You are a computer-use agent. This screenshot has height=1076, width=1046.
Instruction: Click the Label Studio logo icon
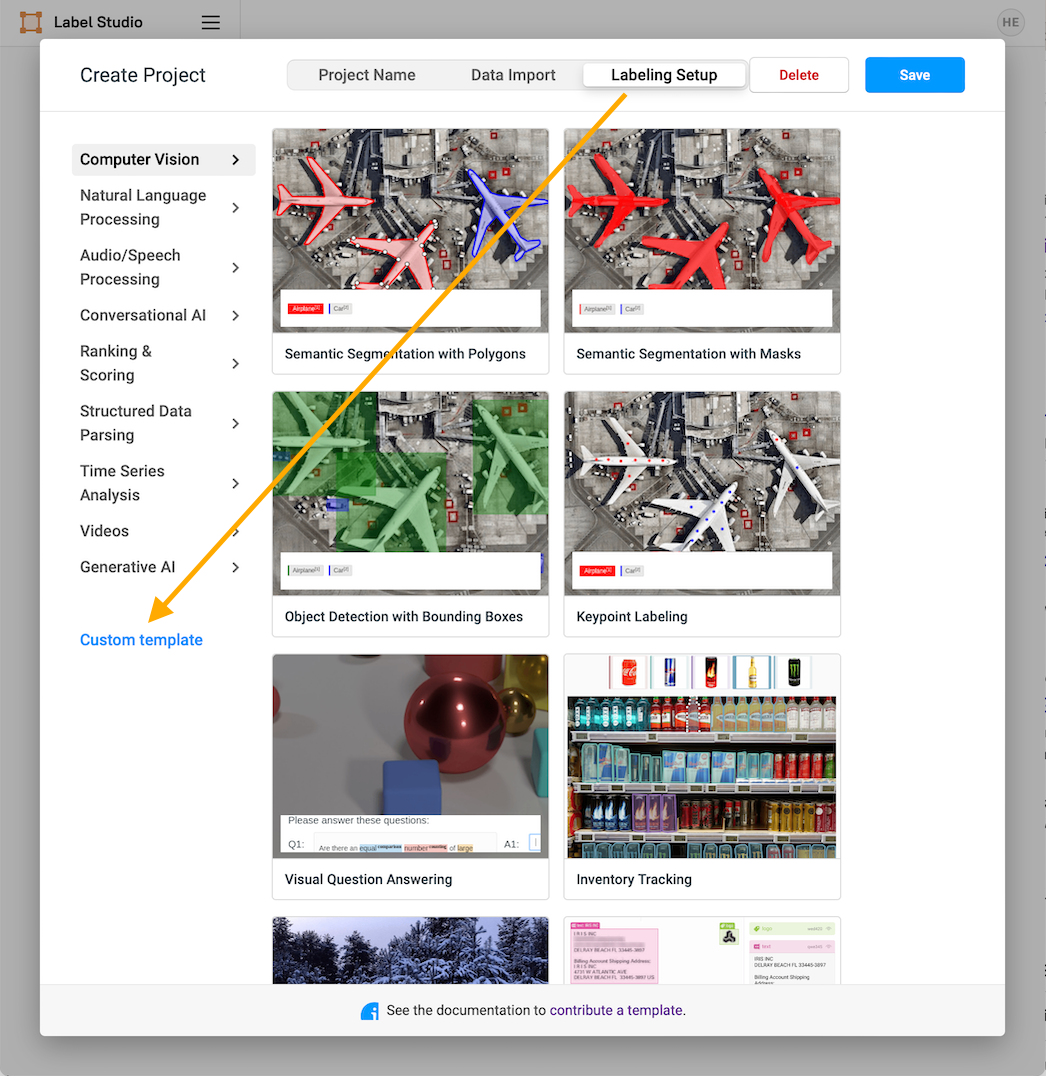(31, 22)
